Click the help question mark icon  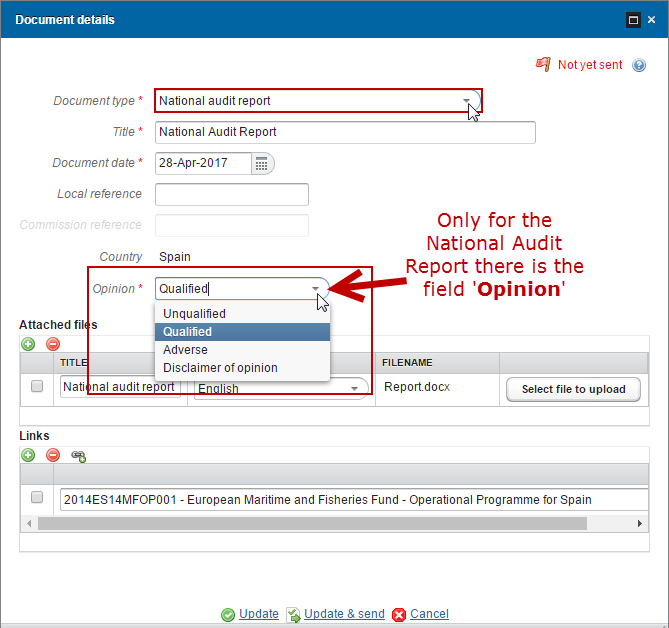click(x=639, y=65)
